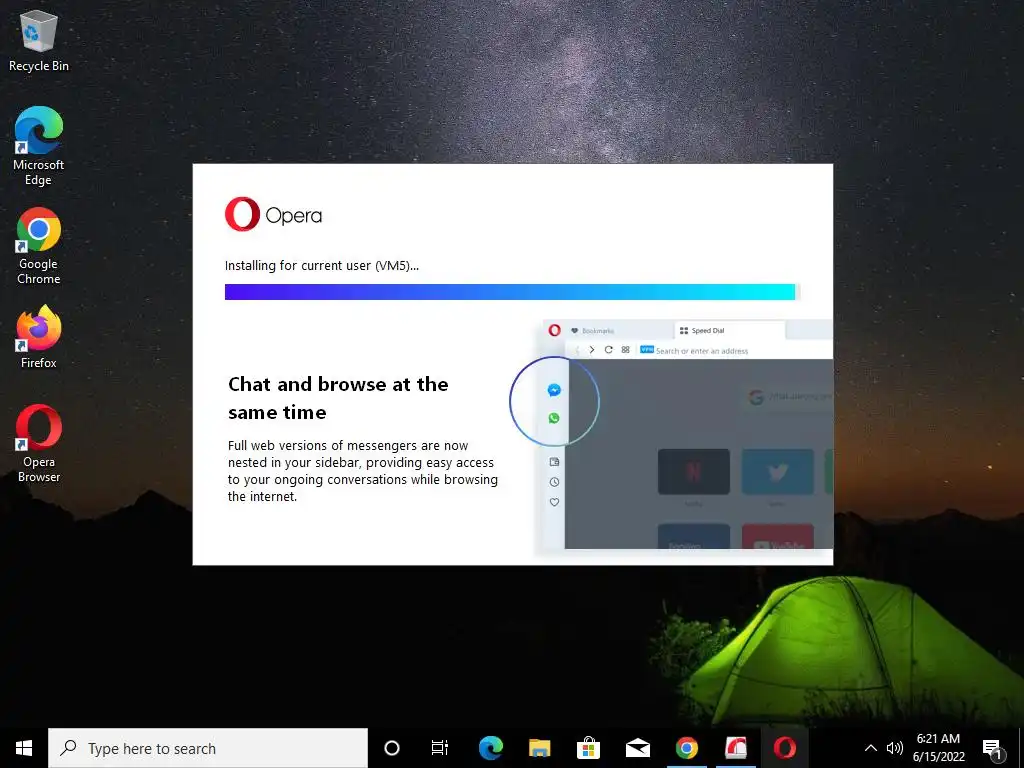Click the Opera logo in installer
This screenshot has height=768, width=1024.
point(273,214)
